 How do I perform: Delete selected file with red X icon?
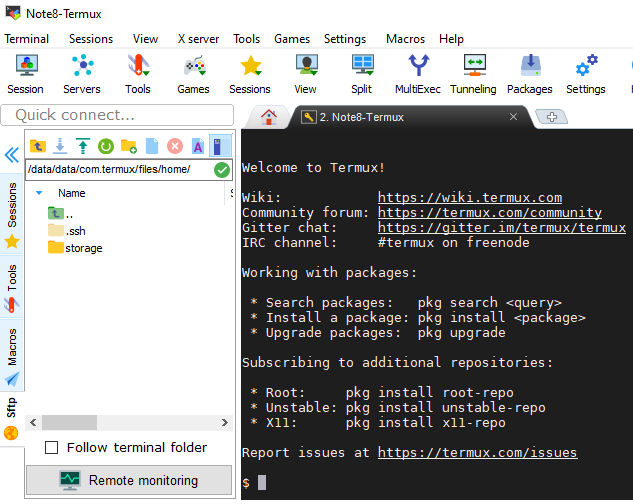pos(175,147)
